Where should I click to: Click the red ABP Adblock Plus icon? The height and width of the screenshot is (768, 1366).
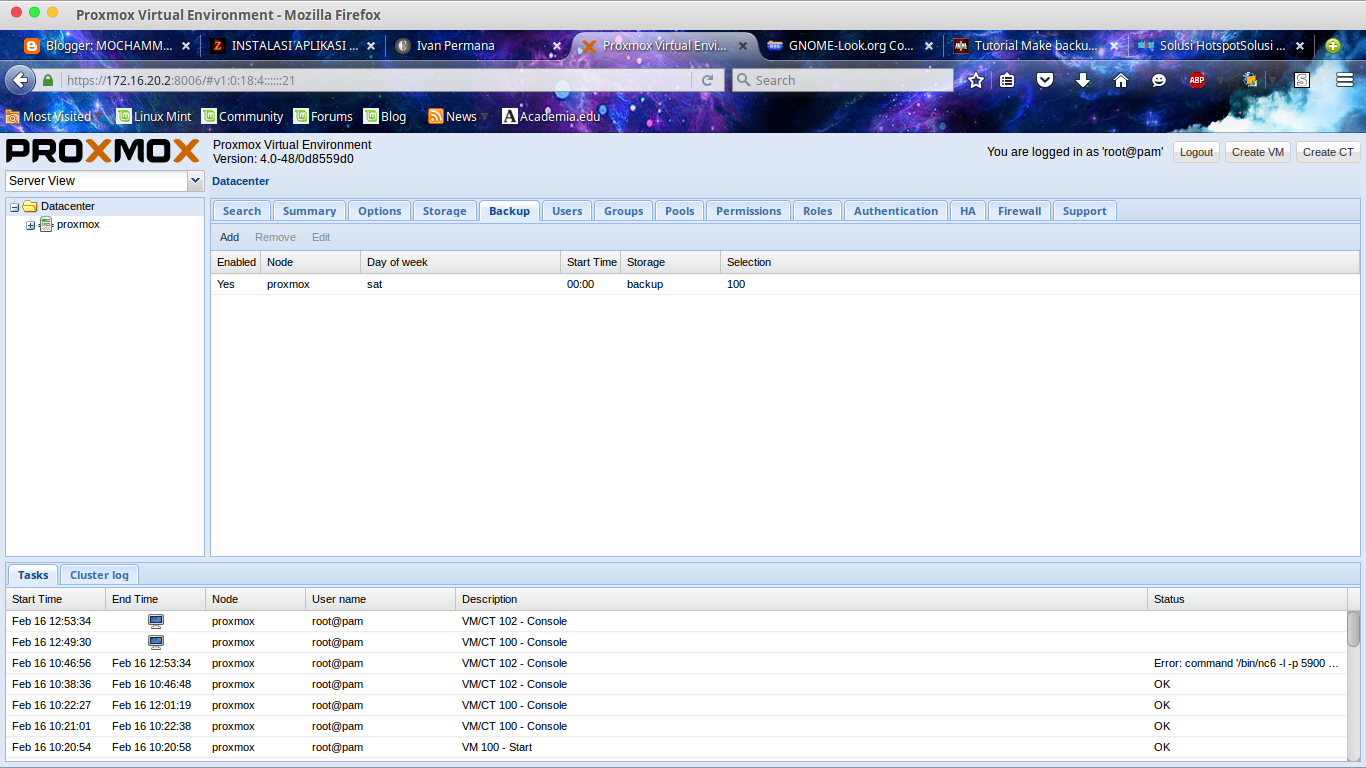tap(1197, 80)
